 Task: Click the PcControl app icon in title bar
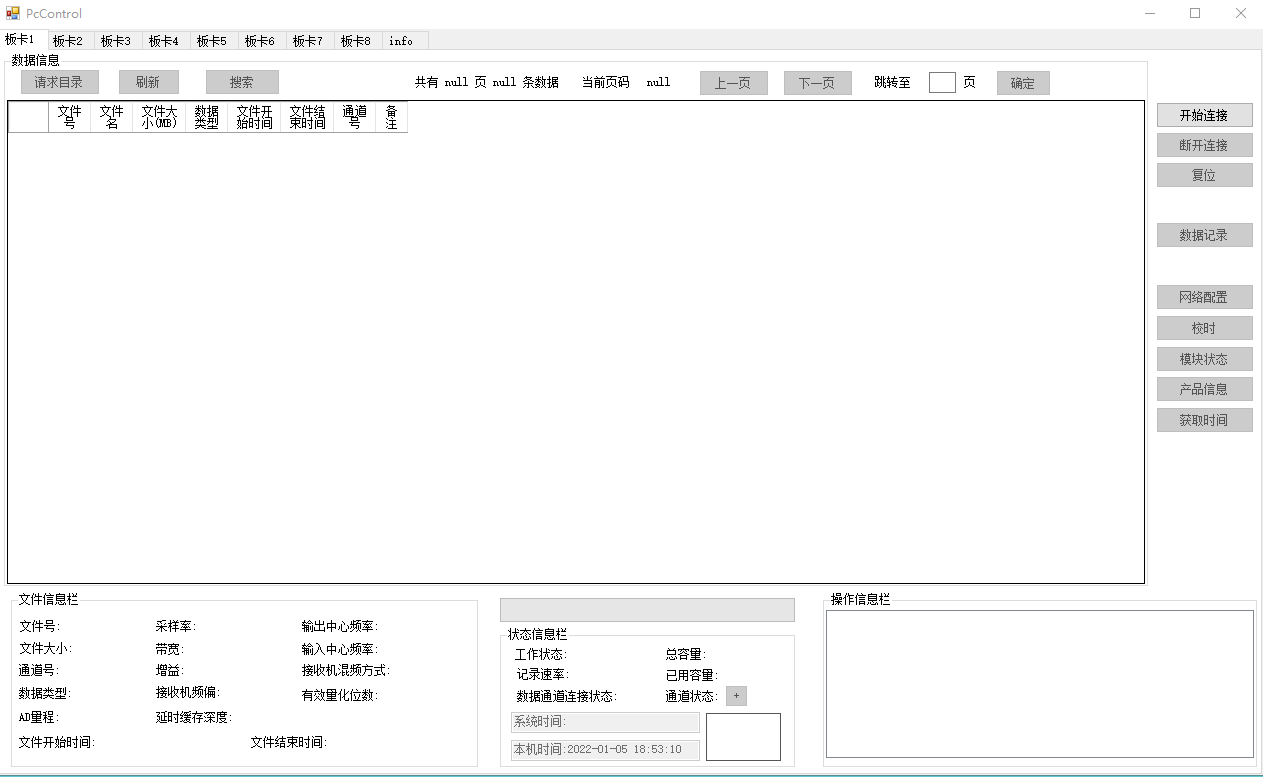[x=13, y=13]
